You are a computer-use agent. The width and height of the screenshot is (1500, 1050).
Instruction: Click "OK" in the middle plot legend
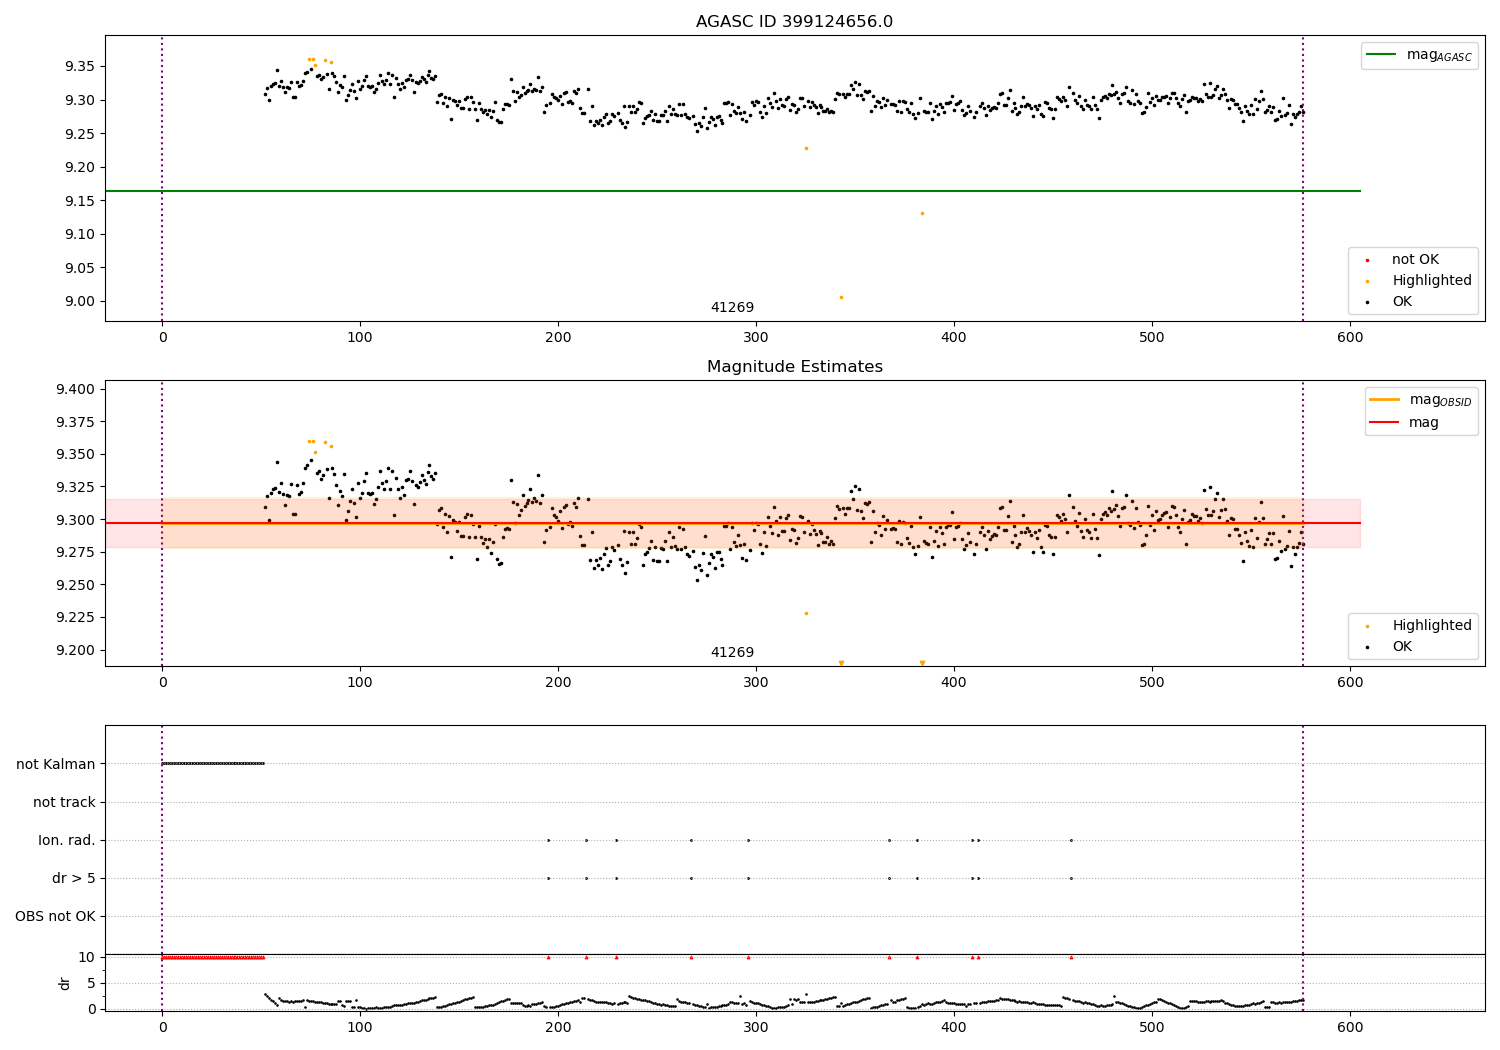click(1402, 647)
